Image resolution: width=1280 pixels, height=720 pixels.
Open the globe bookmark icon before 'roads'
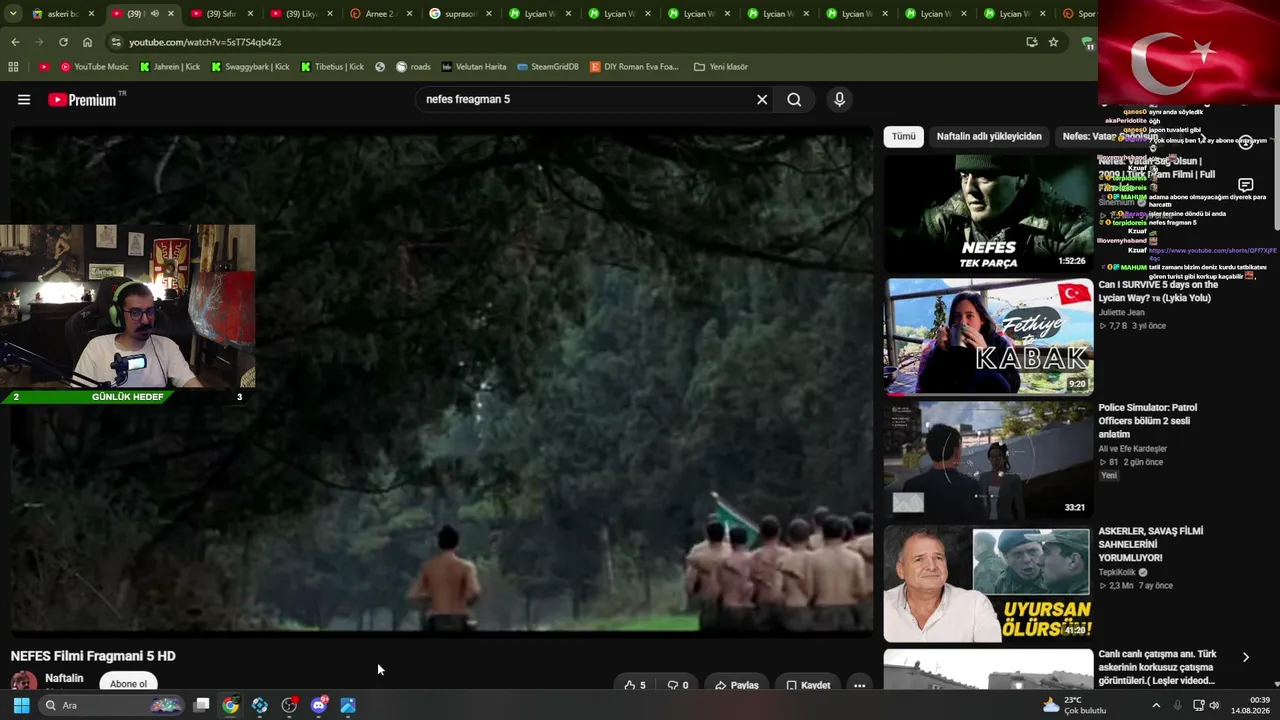click(x=380, y=67)
